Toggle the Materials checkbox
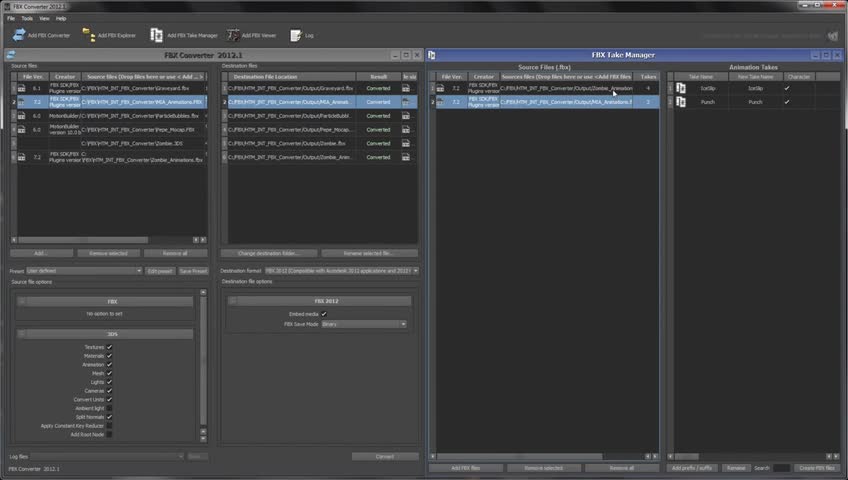Image resolution: width=848 pixels, height=480 pixels. (x=109, y=356)
